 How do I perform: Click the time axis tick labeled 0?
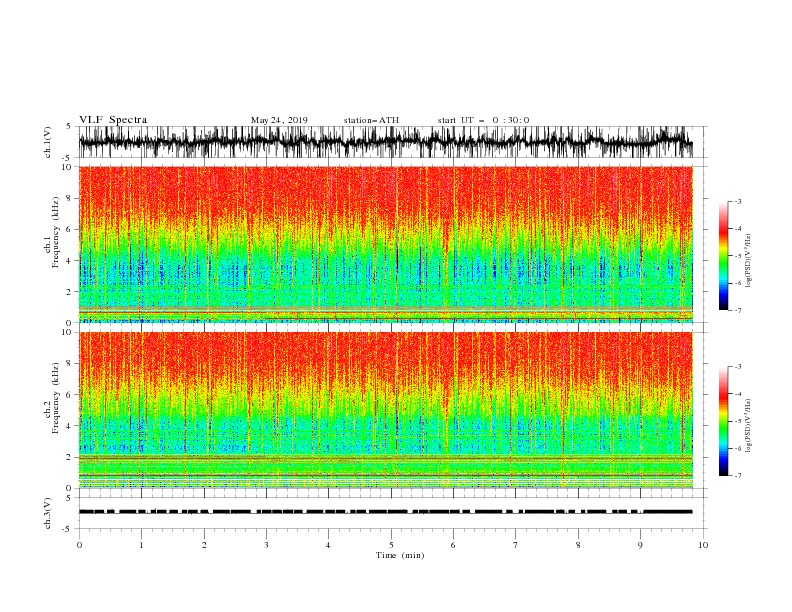pos(79,545)
